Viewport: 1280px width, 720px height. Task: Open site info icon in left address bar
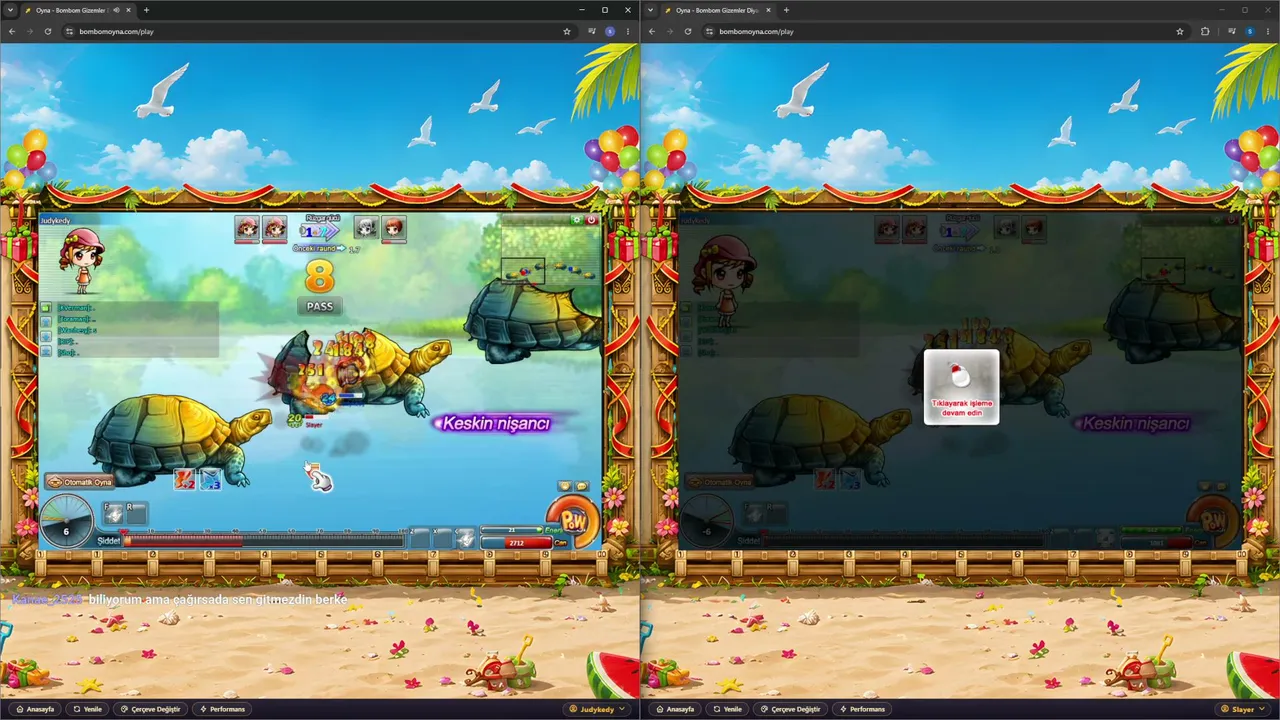[x=70, y=31]
